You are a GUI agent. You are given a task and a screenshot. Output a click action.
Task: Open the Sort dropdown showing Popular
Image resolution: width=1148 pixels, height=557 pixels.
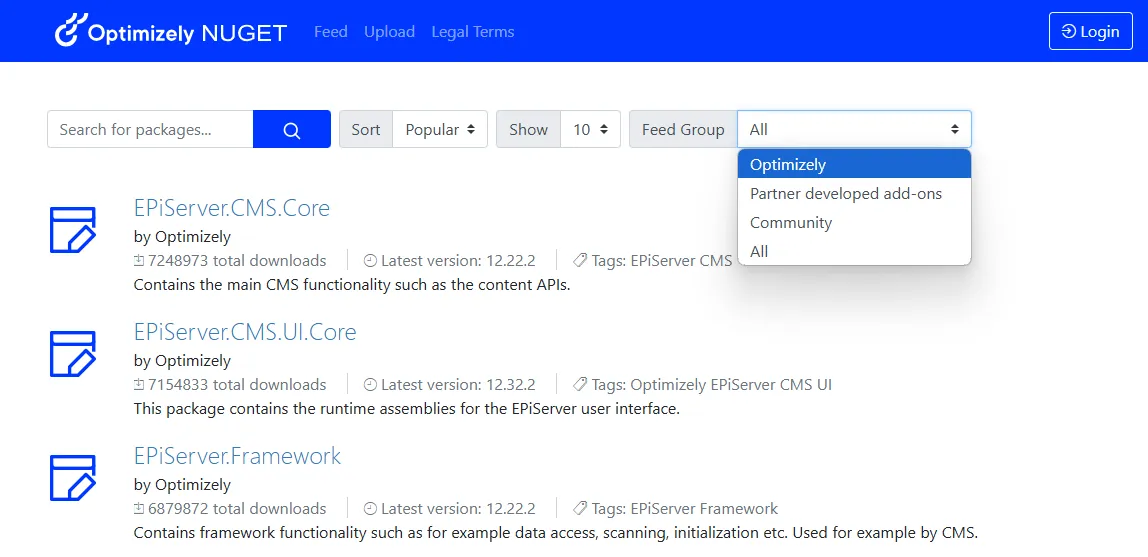(440, 130)
